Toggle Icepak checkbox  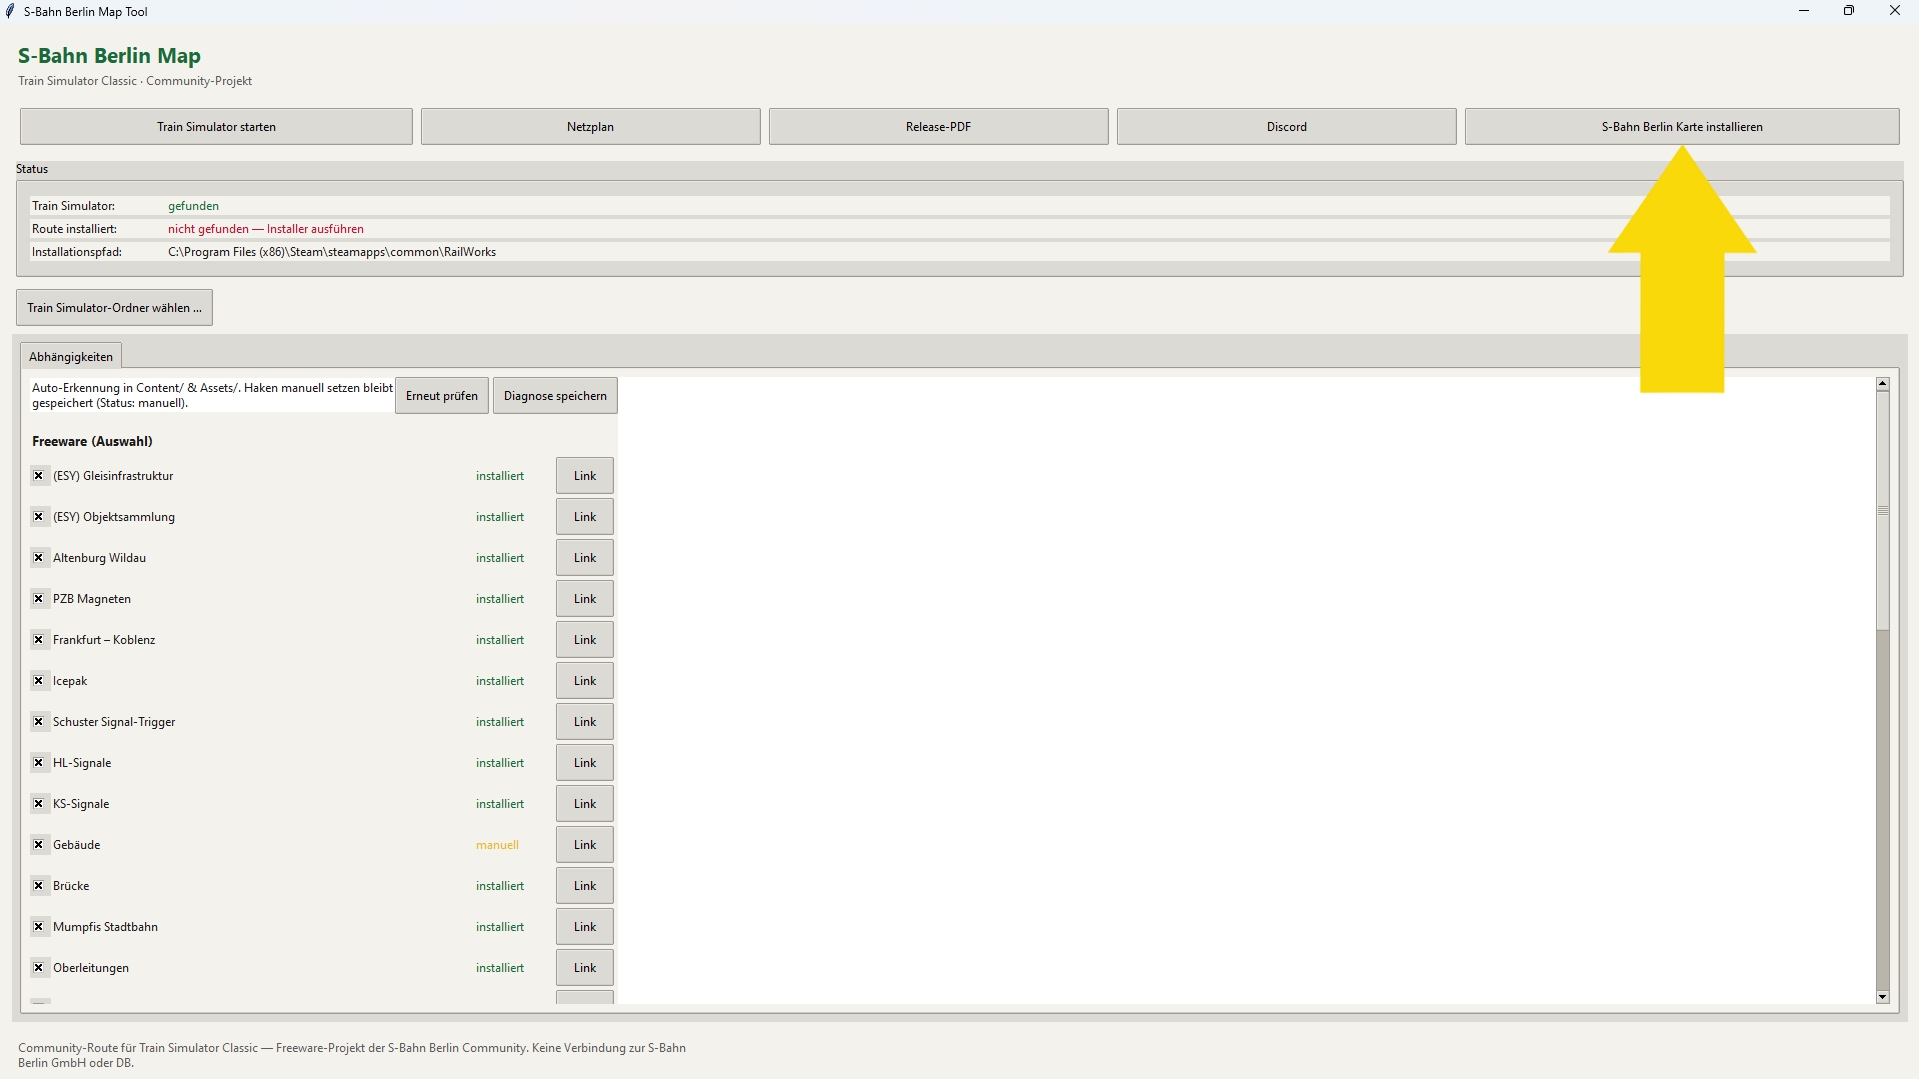[39, 681]
